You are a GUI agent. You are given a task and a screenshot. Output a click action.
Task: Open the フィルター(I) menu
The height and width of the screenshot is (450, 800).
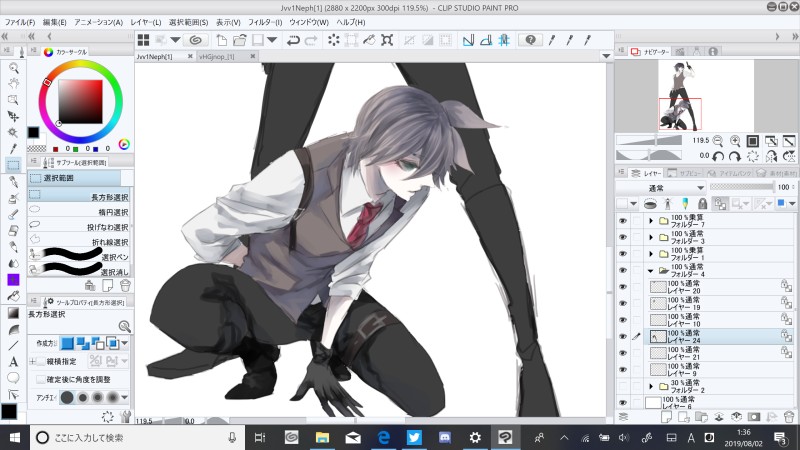point(265,22)
